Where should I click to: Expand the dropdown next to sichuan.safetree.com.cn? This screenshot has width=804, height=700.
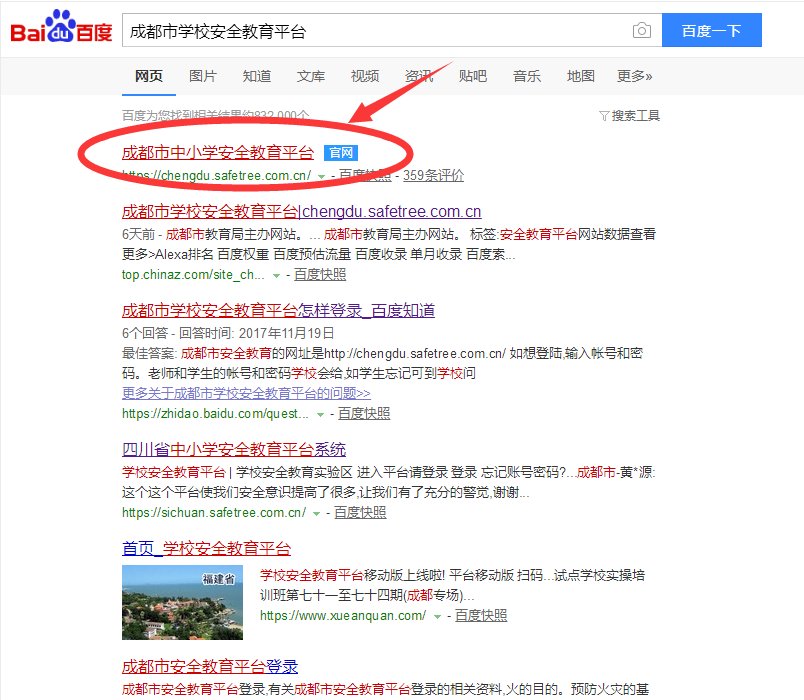point(314,513)
